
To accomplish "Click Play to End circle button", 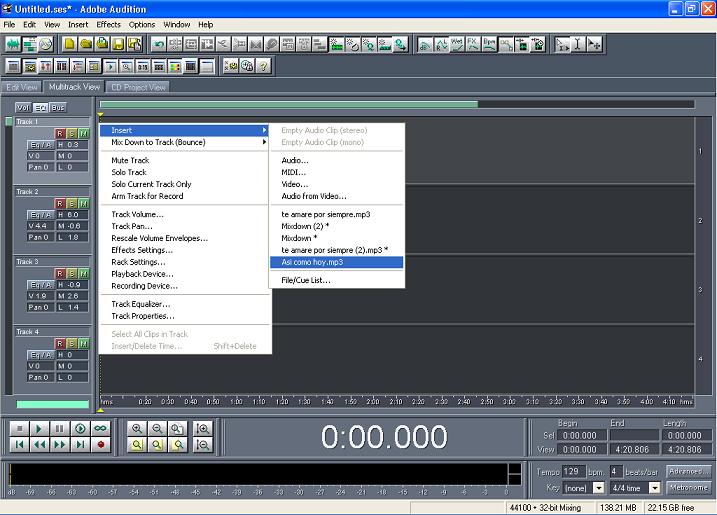I will 80,429.
